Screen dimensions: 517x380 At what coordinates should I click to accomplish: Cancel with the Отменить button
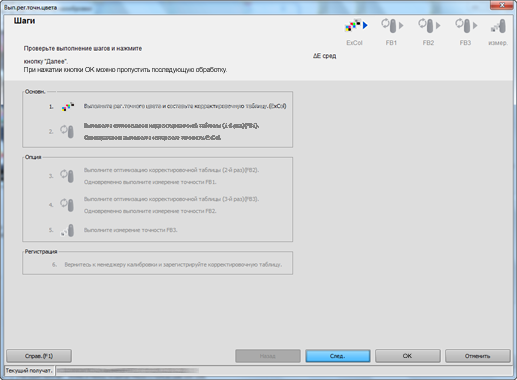(478, 356)
